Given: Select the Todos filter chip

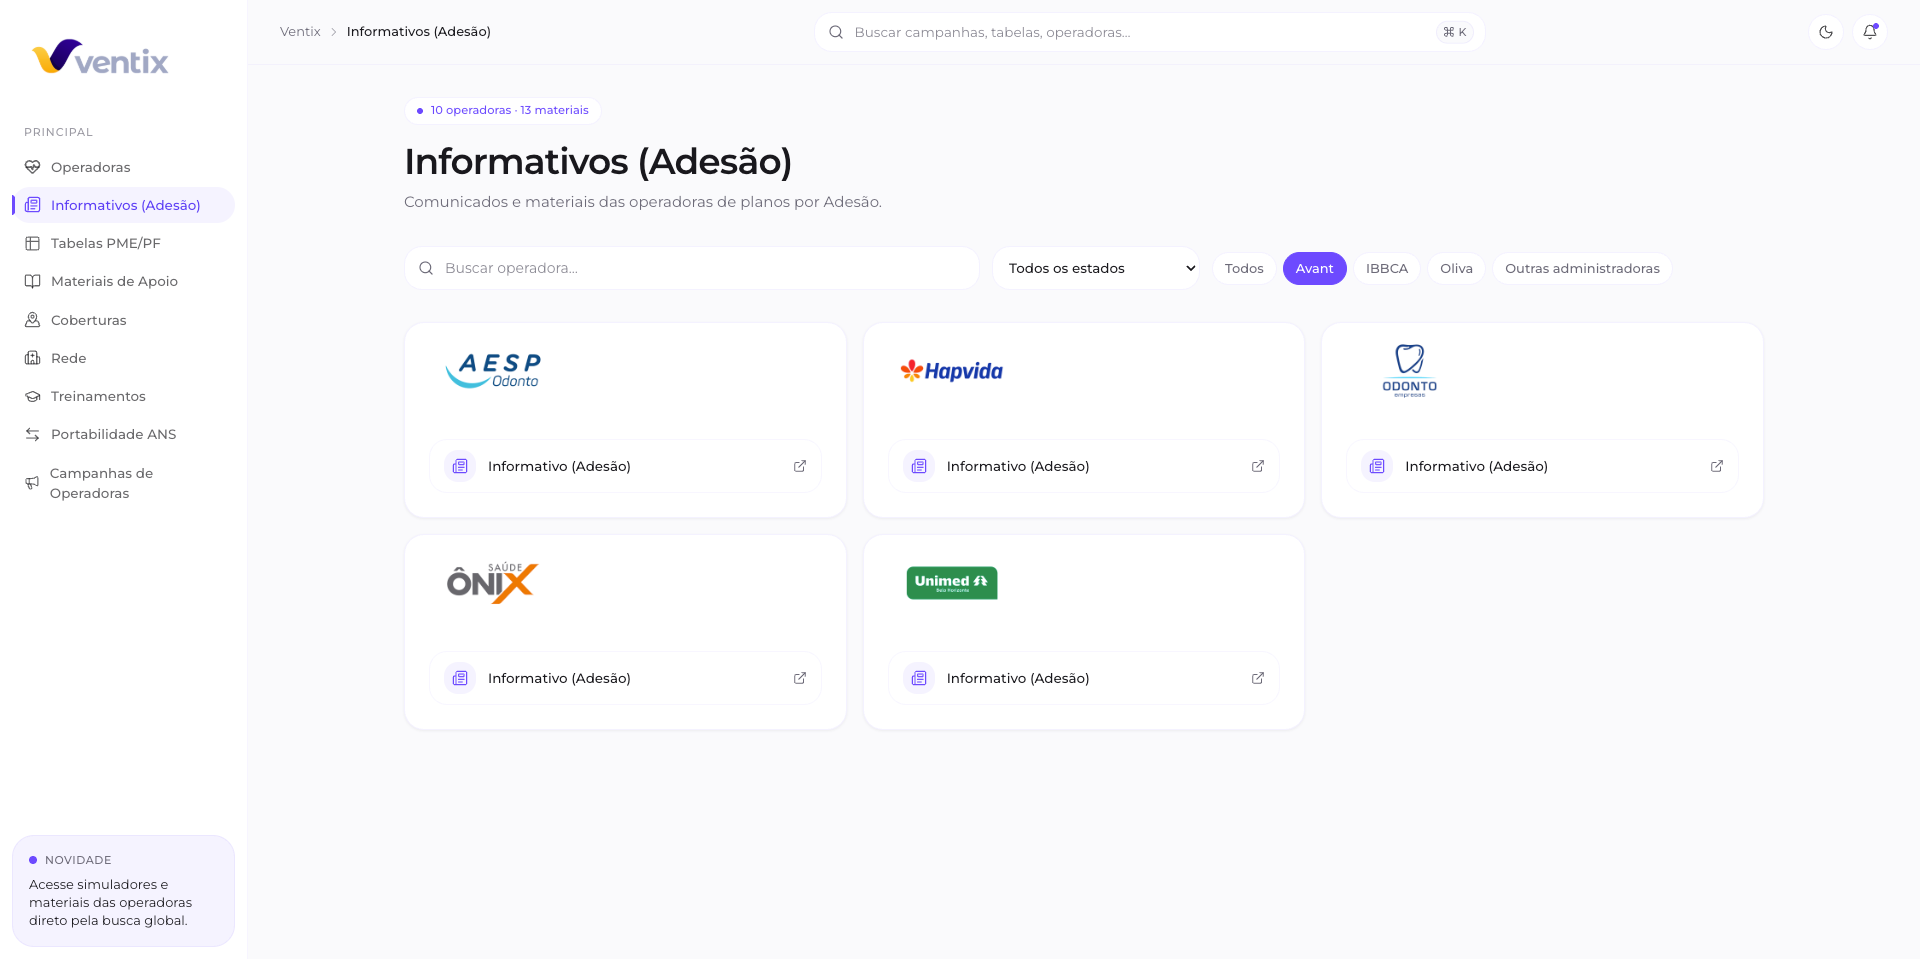Looking at the screenshot, I should (x=1244, y=268).
